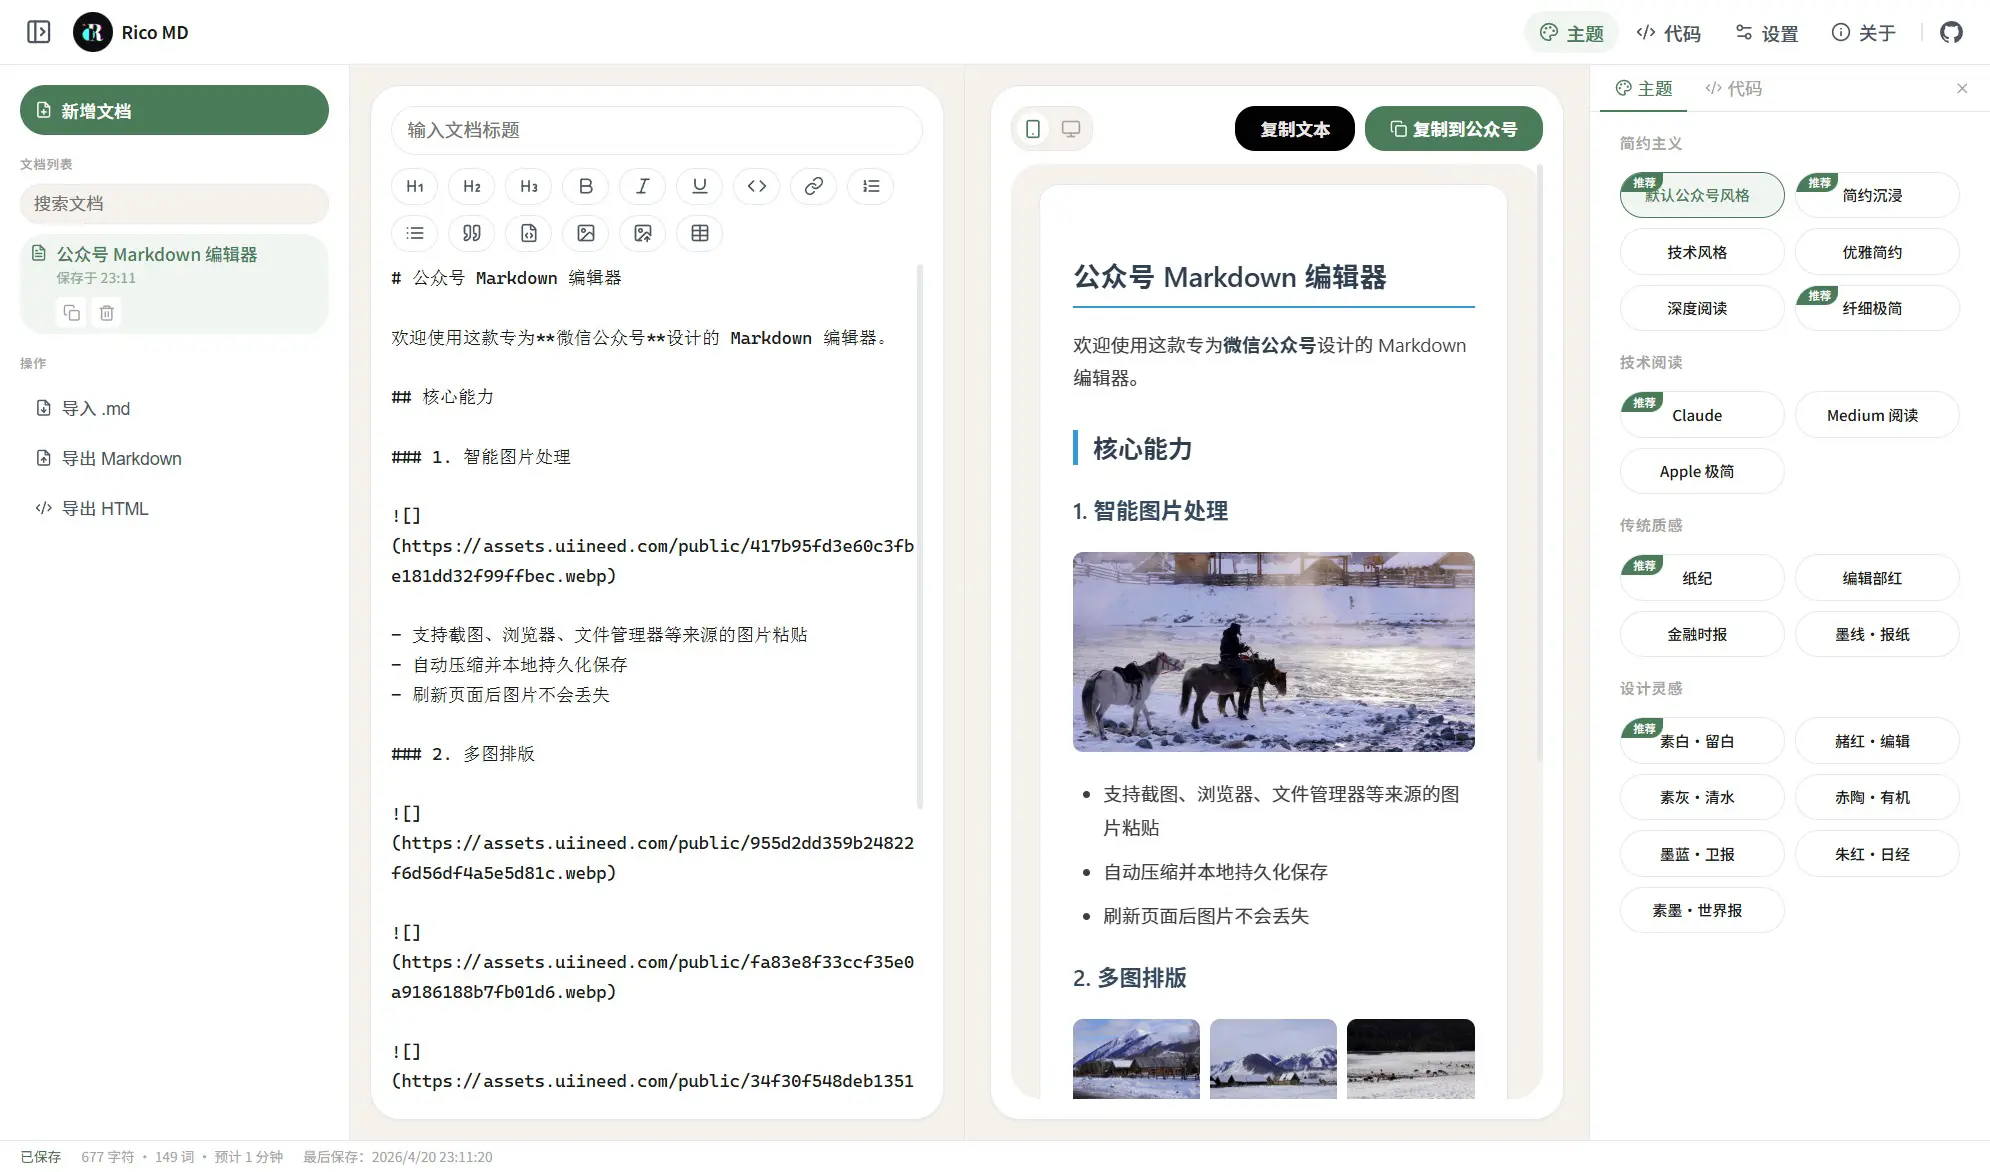Choose the 素灰·清水 theme
Screen dimensions: 1990x1172
1702,797
